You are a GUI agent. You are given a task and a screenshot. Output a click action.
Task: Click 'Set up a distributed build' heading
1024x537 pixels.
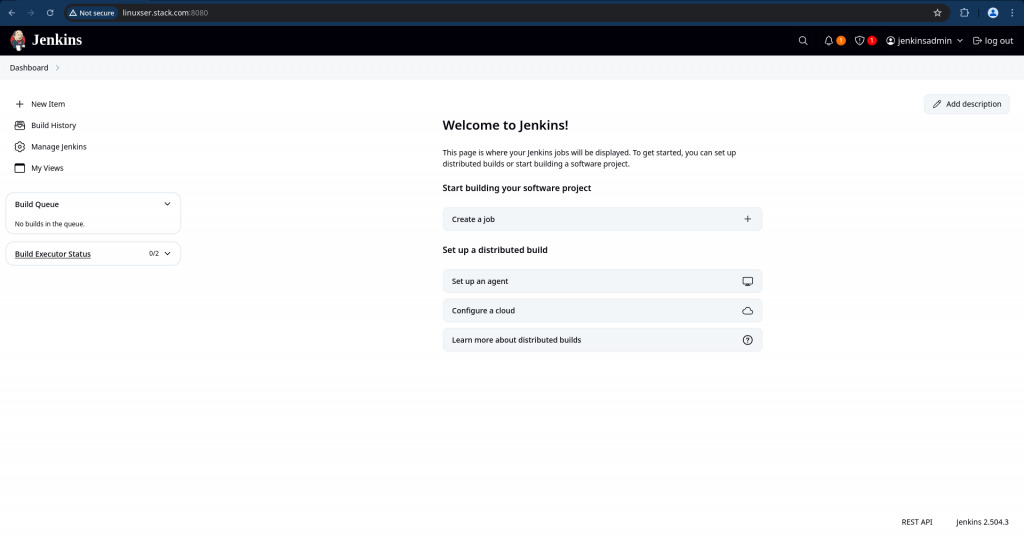pos(495,250)
